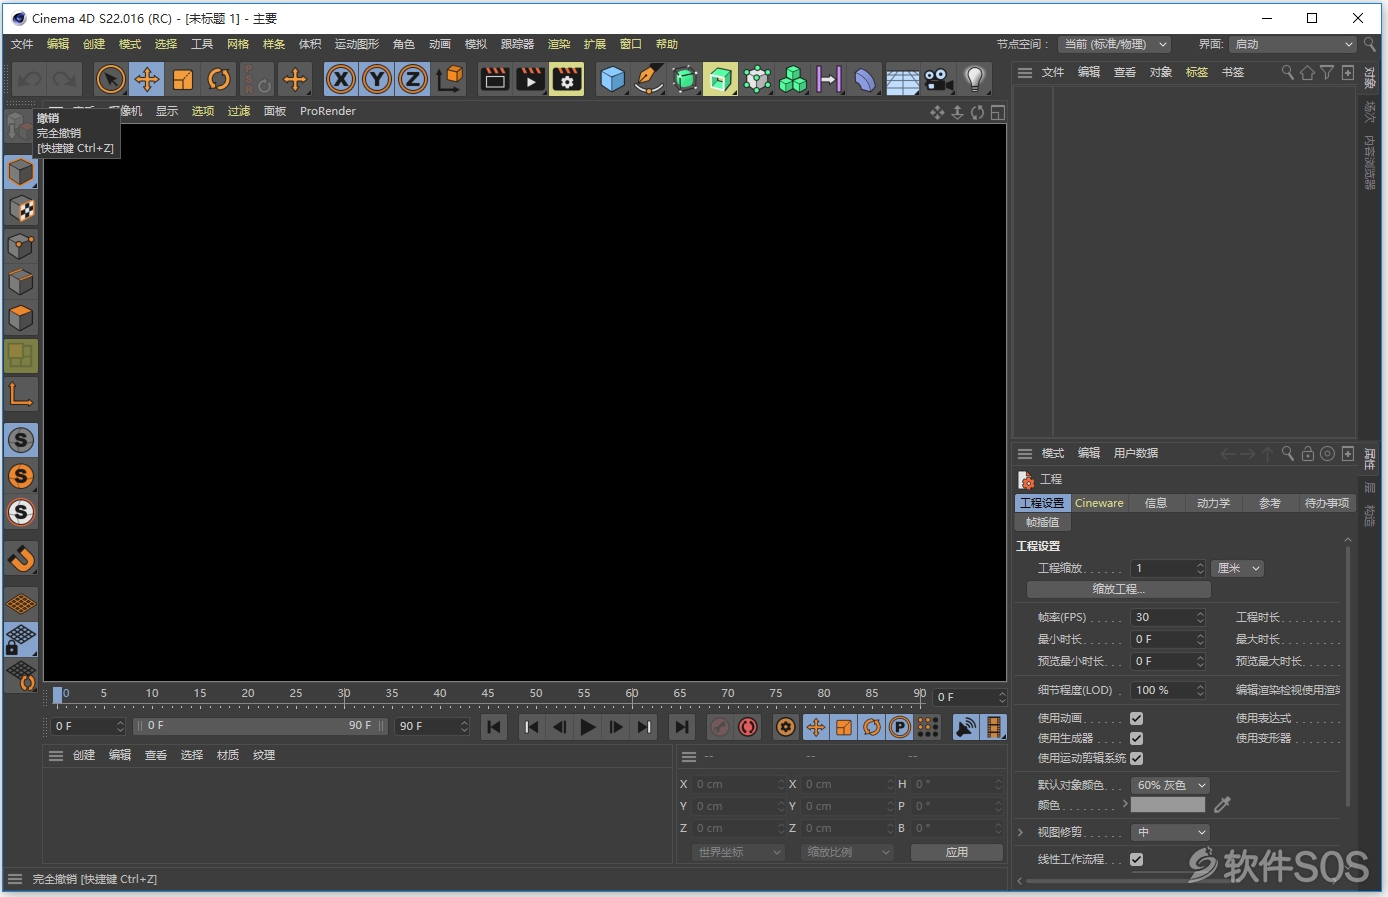Click the Make Editable icon in left palette
Screen dimensions: 1388x897
pyautogui.click(x=18, y=127)
